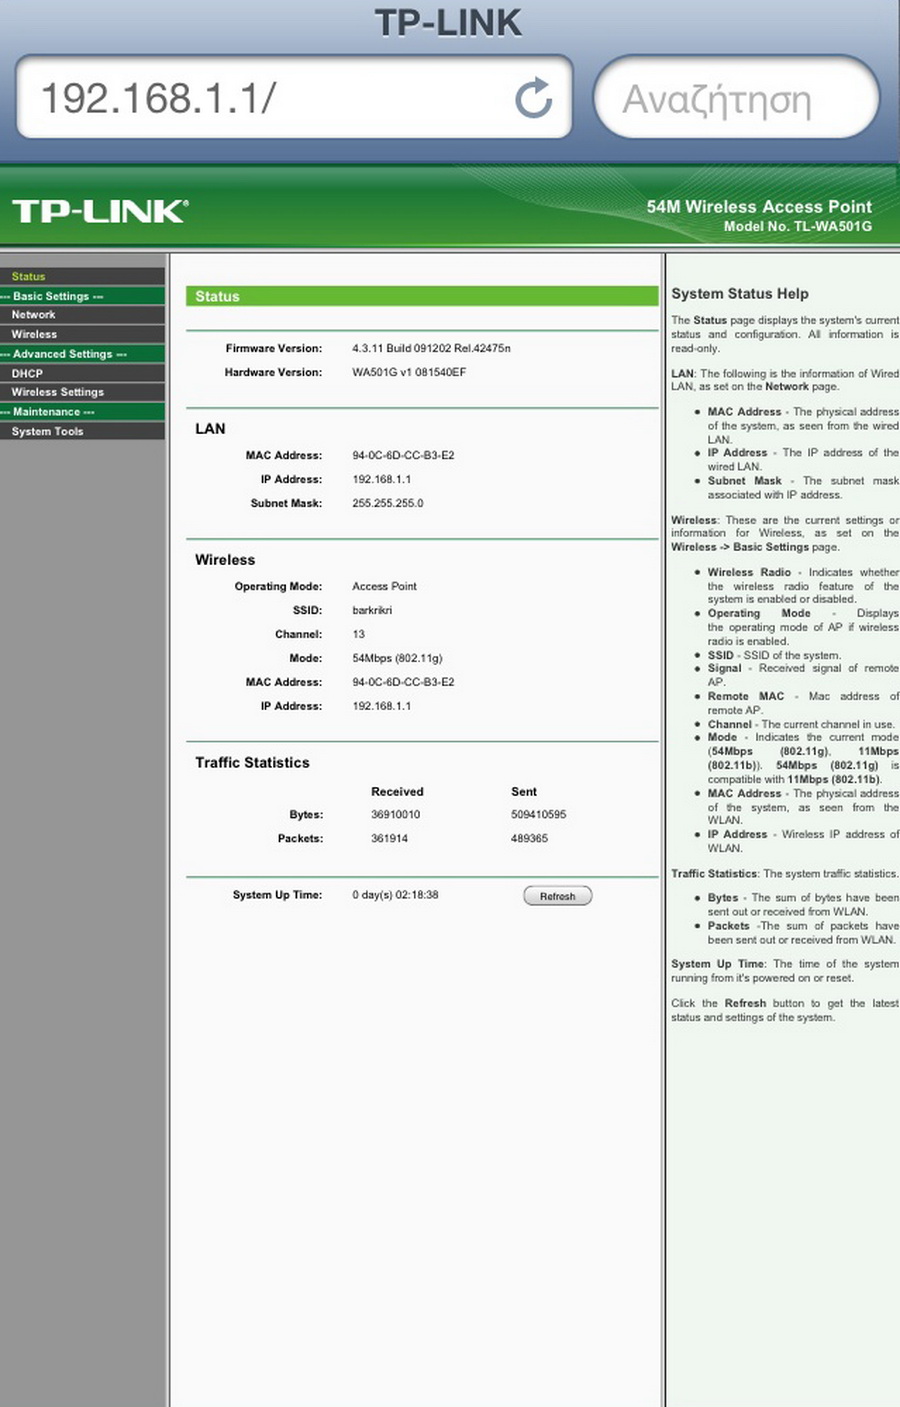Click the Refresh button
900x1407 pixels.
[558, 896]
